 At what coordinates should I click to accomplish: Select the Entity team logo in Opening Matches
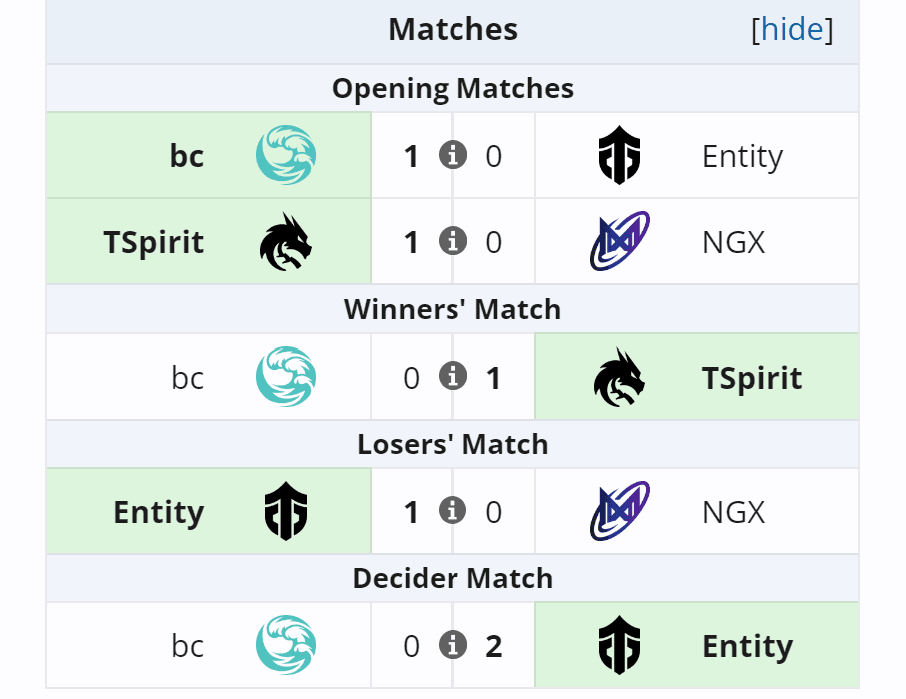620,155
